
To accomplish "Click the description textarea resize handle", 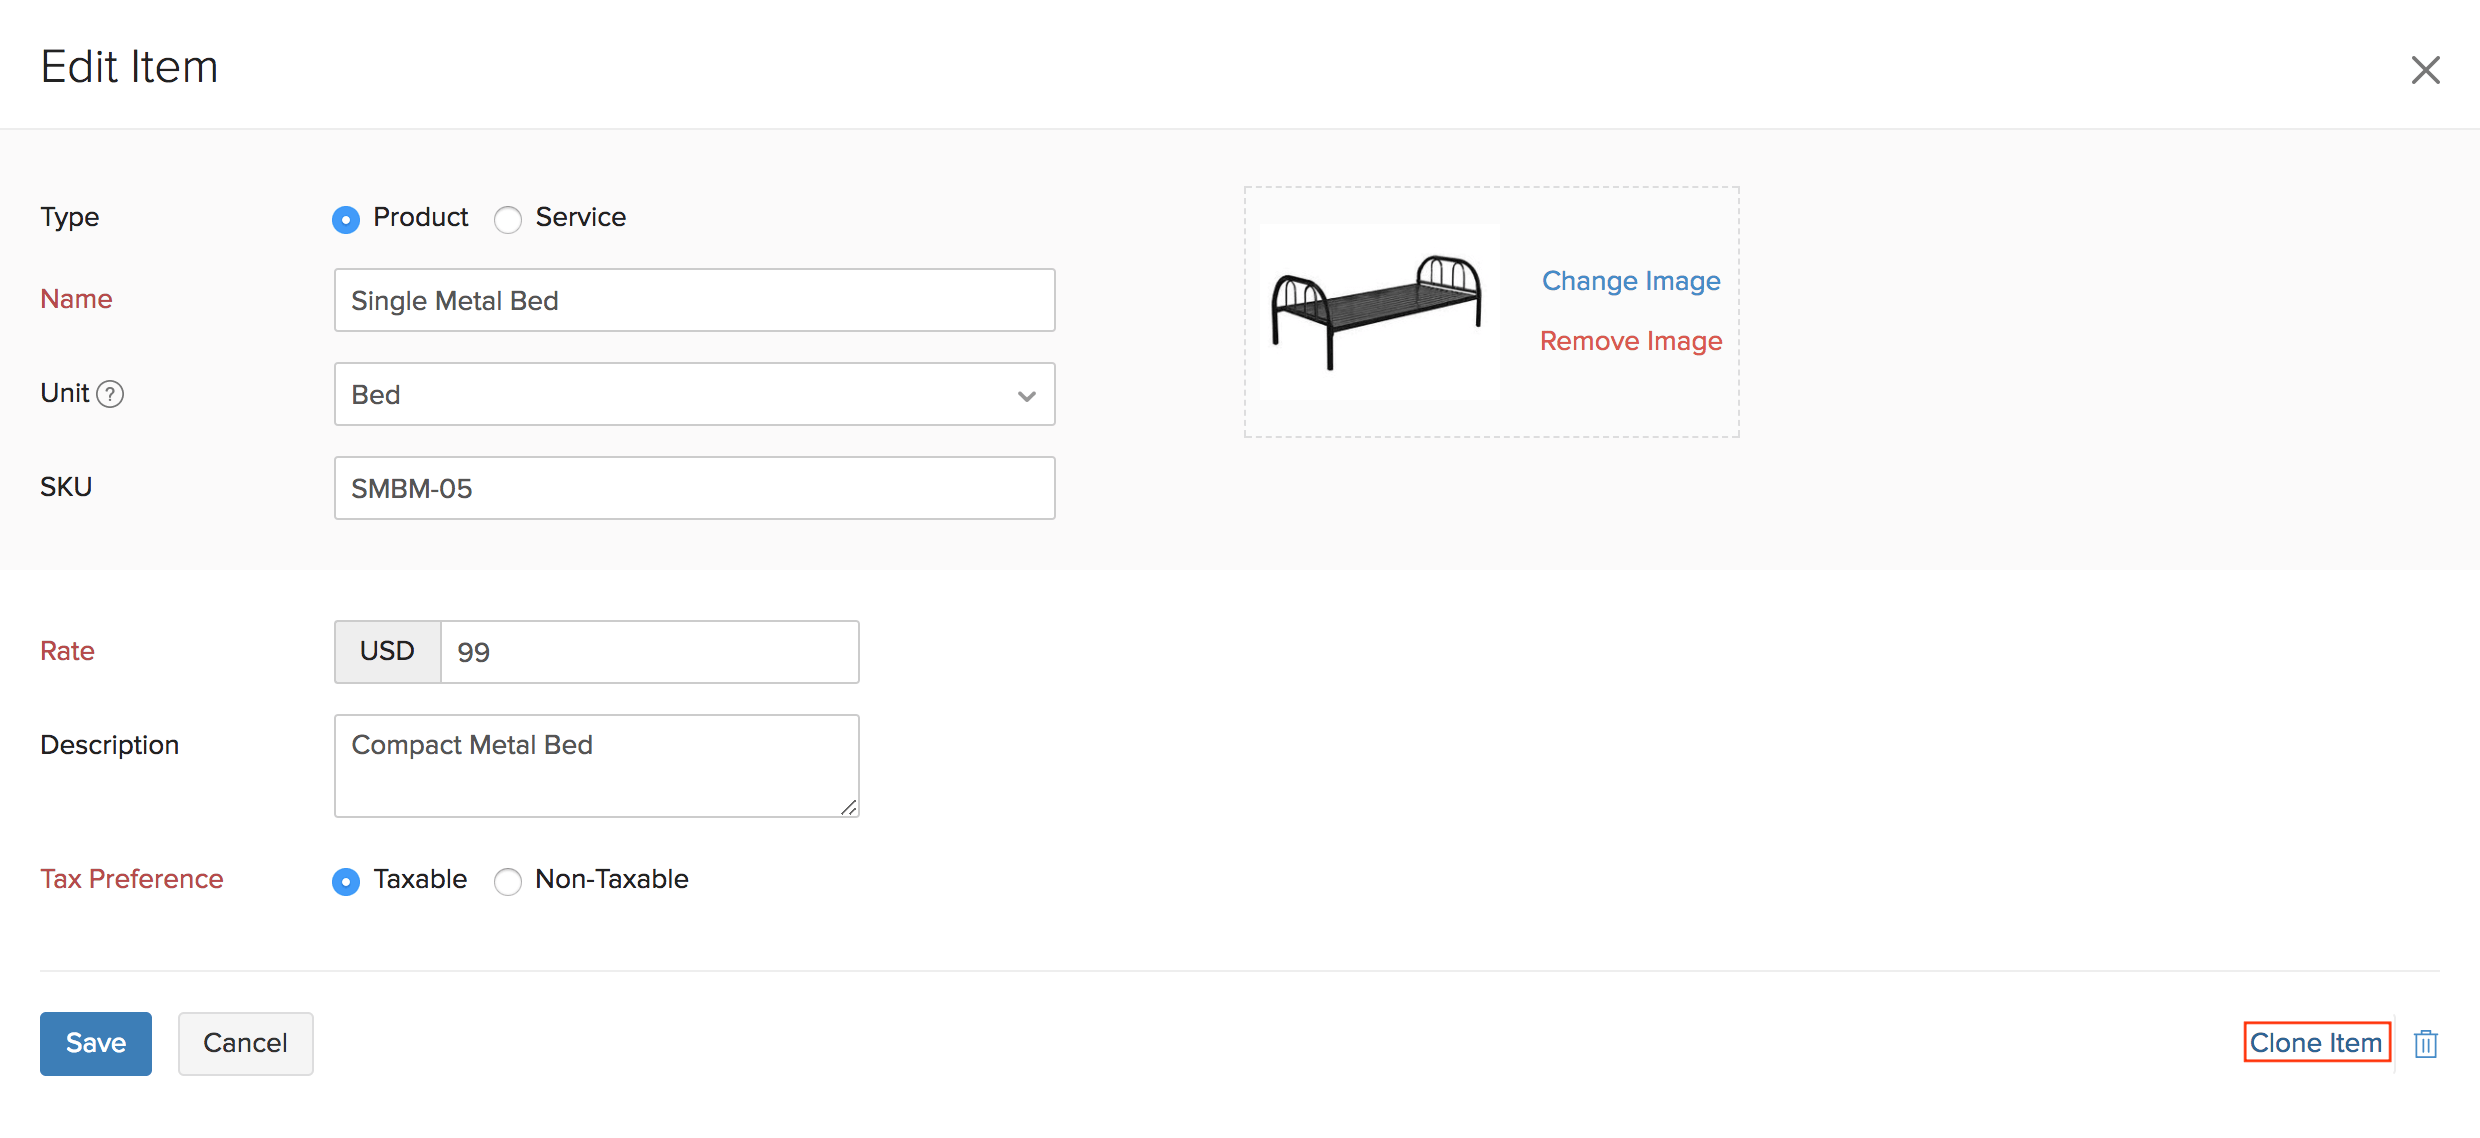I will click(x=848, y=807).
